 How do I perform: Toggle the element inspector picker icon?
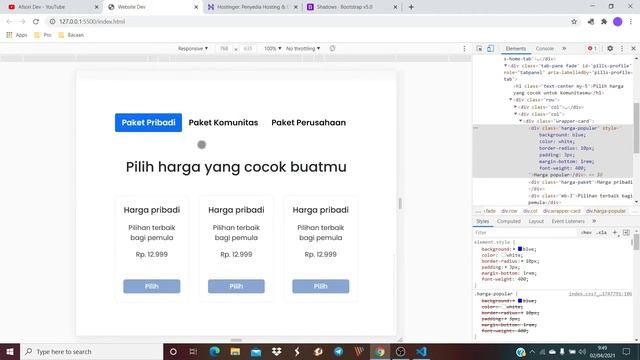pos(479,49)
